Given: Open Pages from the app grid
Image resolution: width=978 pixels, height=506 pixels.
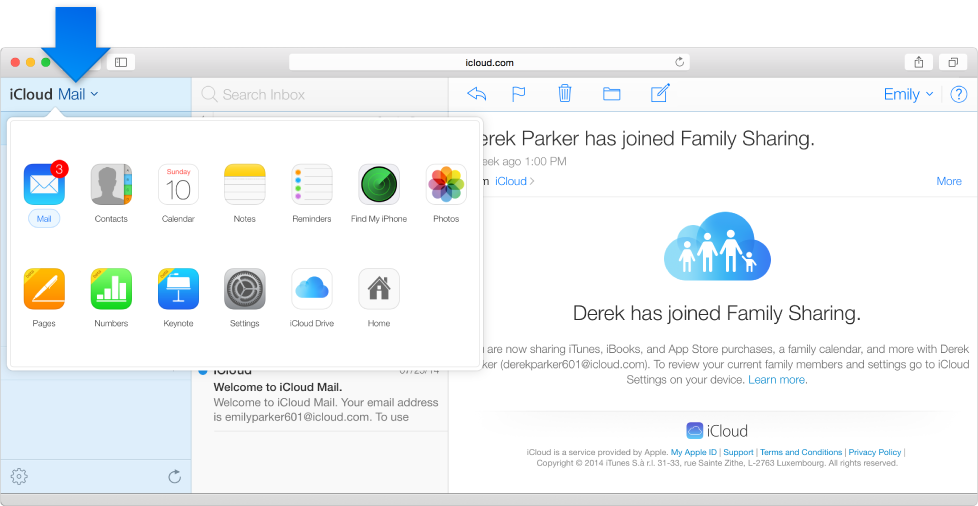Looking at the screenshot, I should pos(44,290).
